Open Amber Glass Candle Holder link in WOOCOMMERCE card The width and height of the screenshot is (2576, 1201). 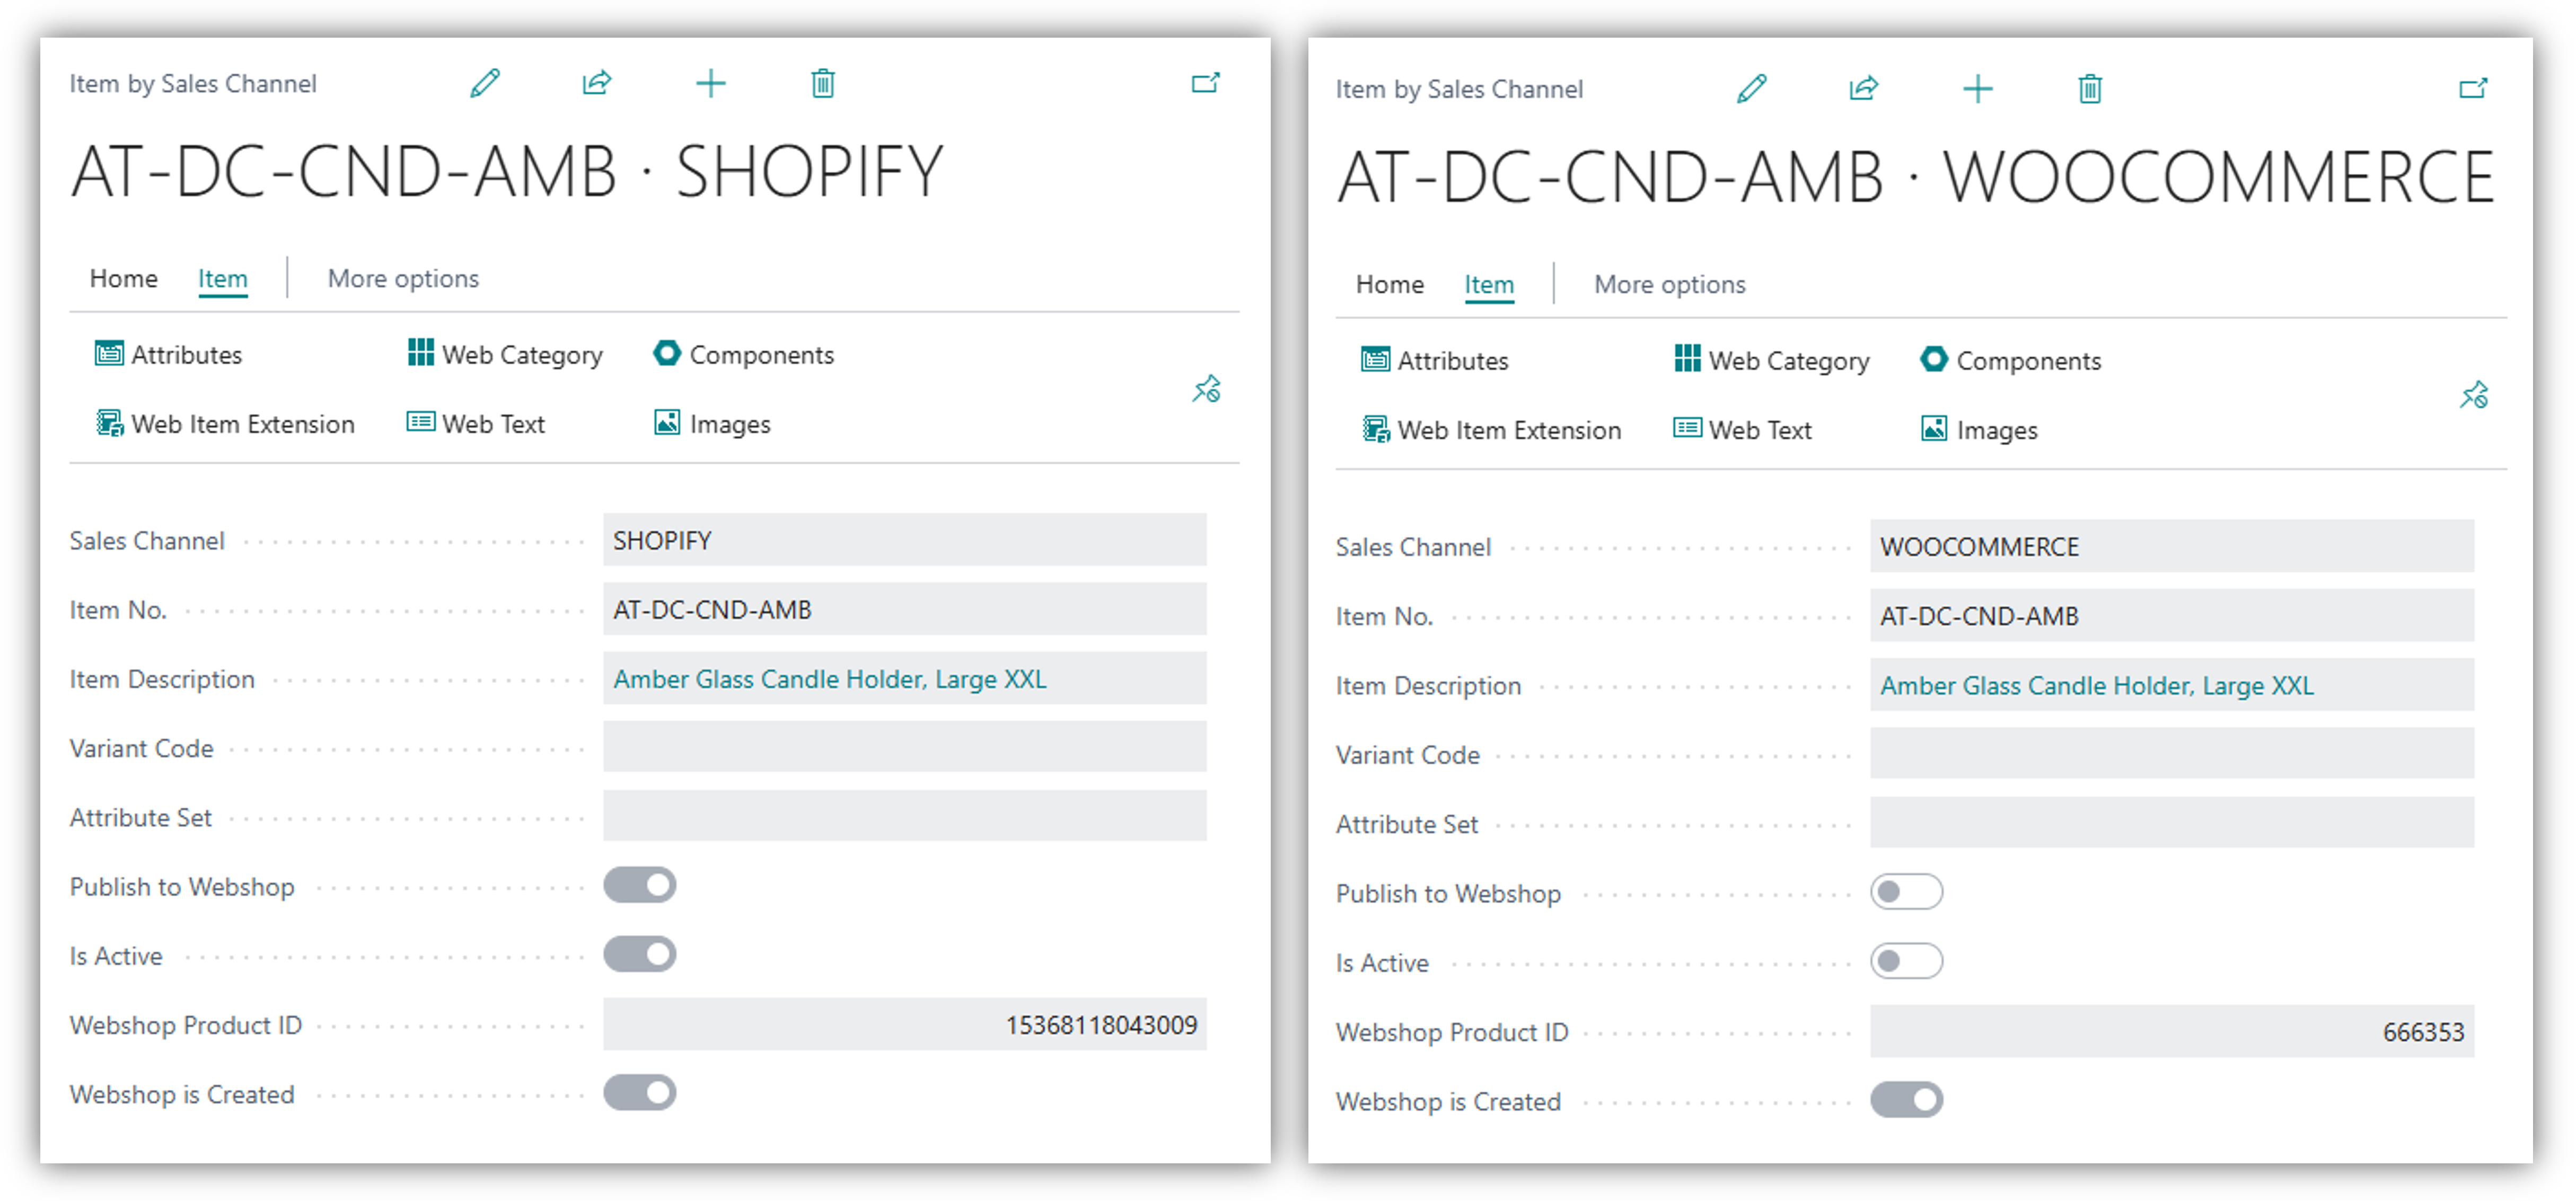pos(2097,686)
